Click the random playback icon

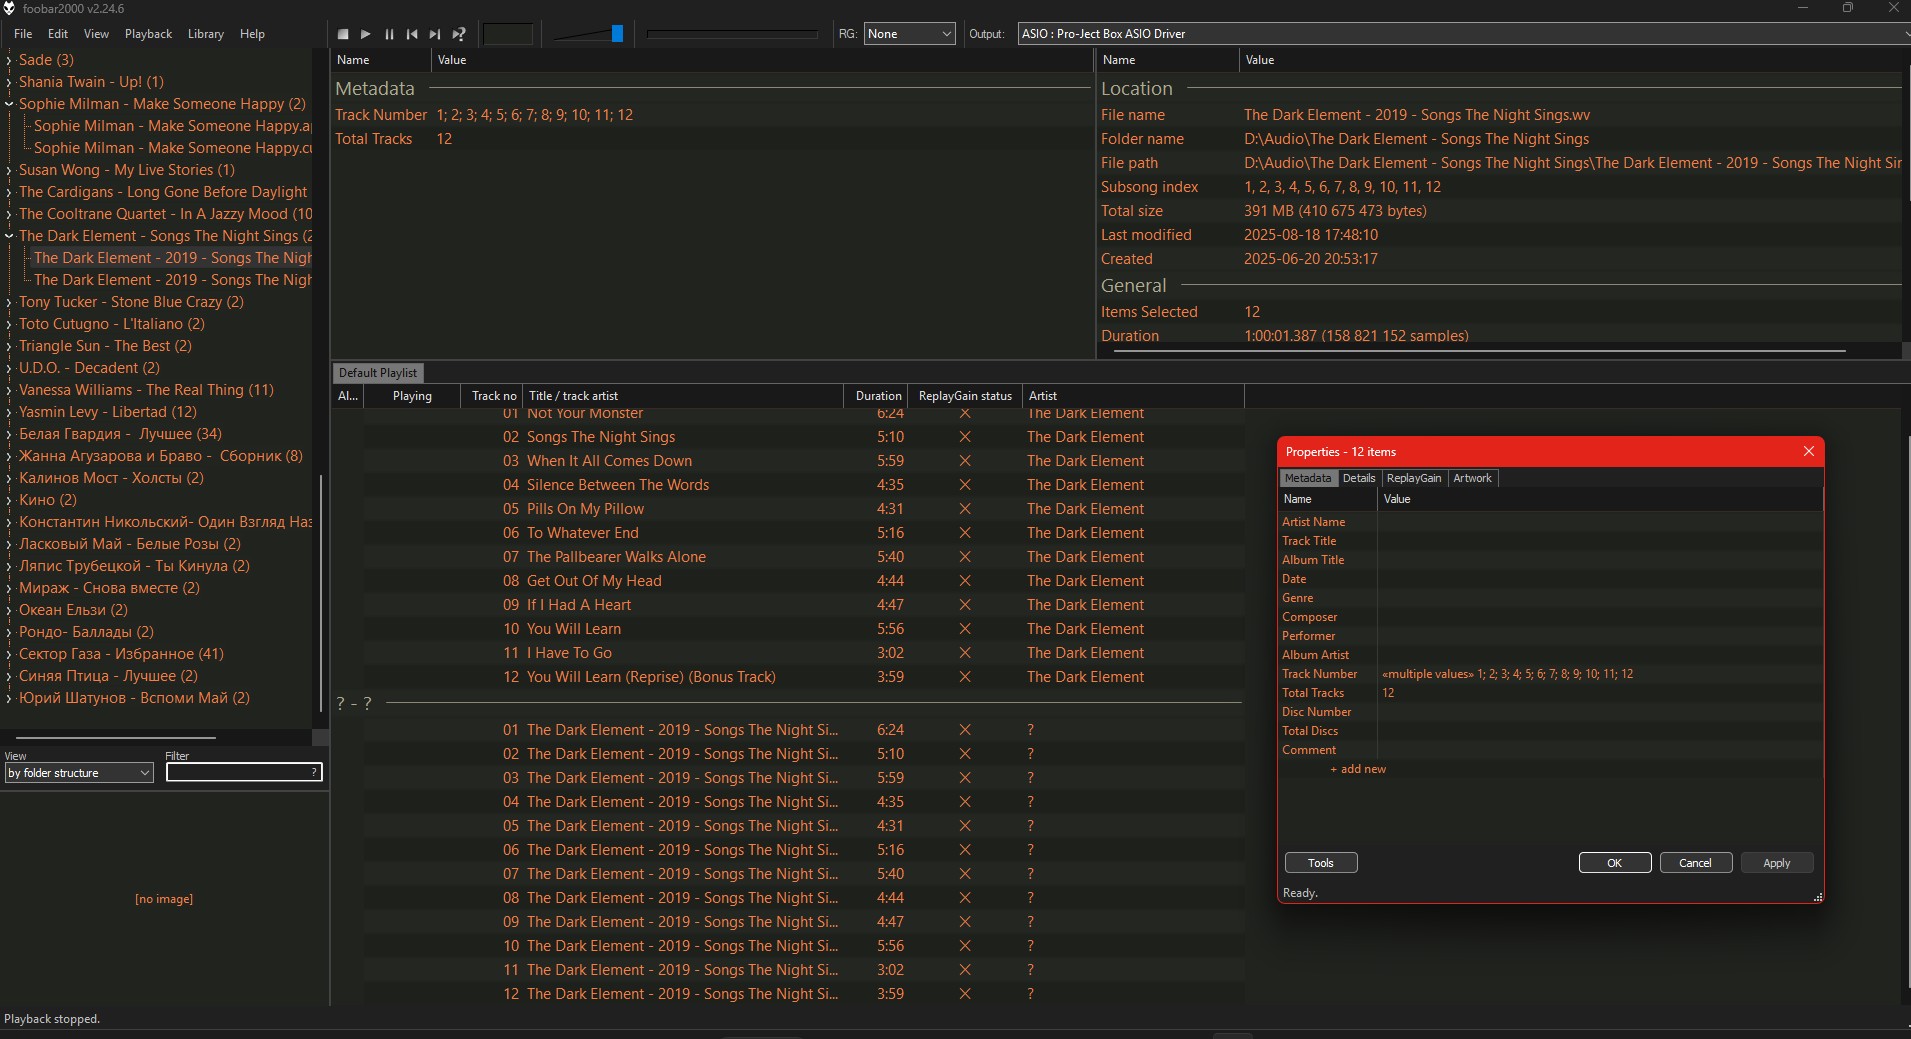(x=459, y=34)
